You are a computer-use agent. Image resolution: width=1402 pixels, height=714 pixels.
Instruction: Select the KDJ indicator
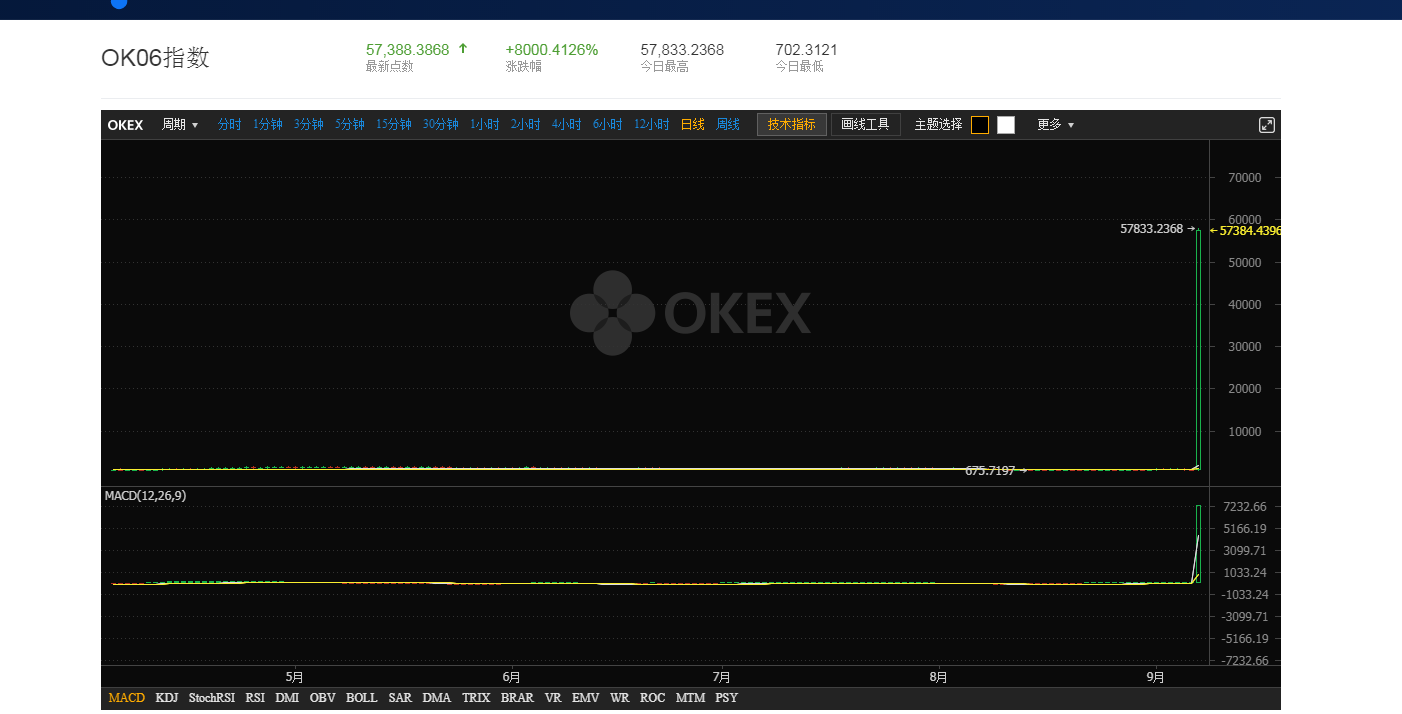coord(167,698)
